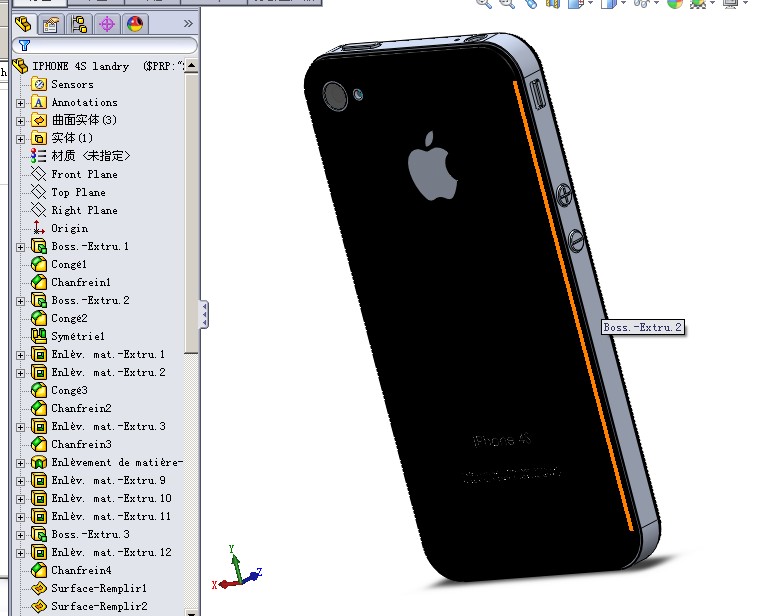Expand the 曲面实体(3) surface bodies folder
This screenshot has height=616, width=783.
click(x=20, y=121)
